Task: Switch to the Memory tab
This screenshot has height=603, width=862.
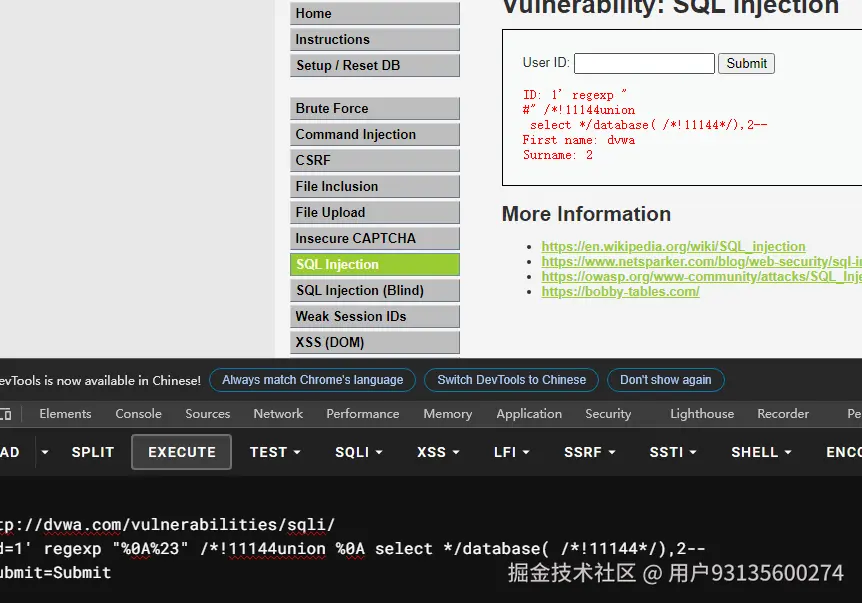Action: 447,414
